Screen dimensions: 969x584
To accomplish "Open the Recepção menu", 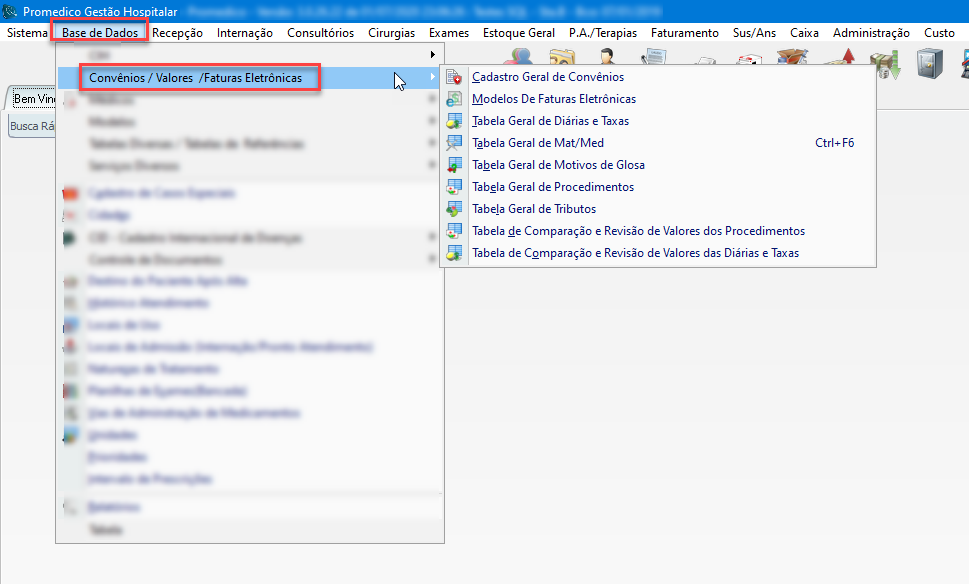I will pos(177,33).
